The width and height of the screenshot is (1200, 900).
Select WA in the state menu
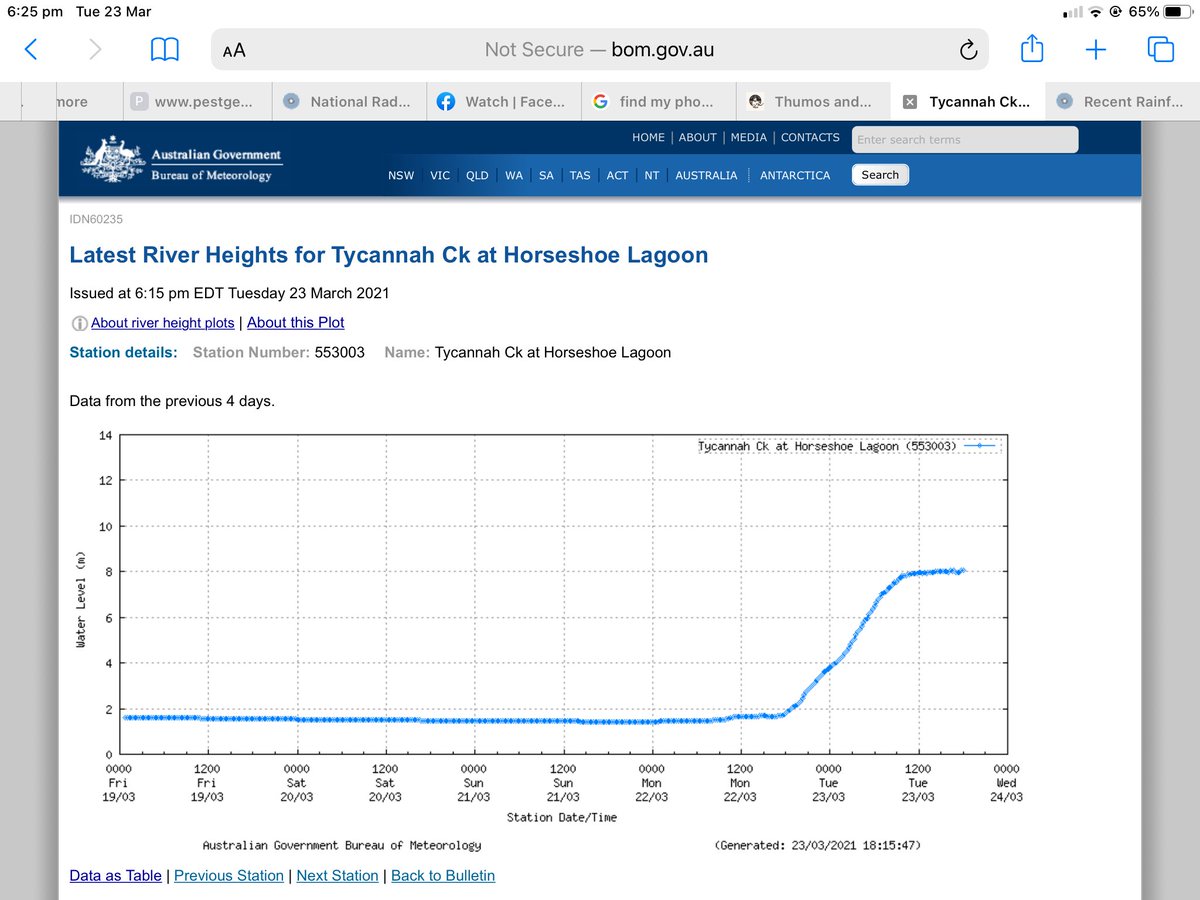click(514, 175)
